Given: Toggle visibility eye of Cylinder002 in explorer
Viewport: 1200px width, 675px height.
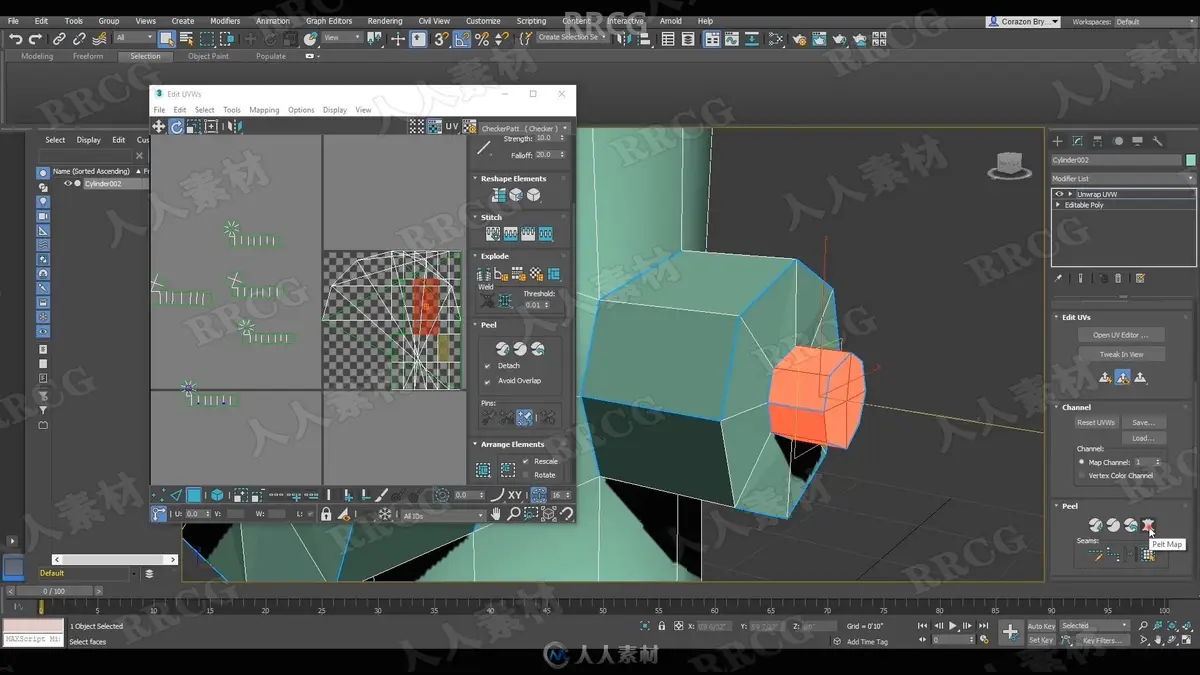Looking at the screenshot, I should pos(68,184).
